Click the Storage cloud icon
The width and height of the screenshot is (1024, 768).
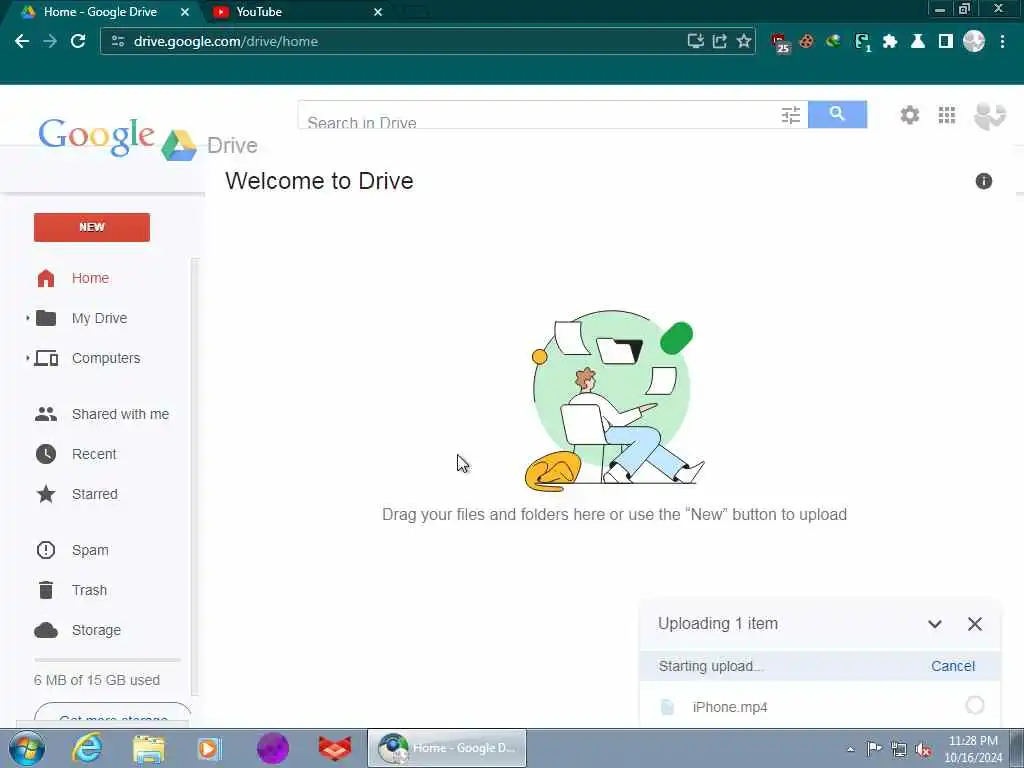coord(46,630)
